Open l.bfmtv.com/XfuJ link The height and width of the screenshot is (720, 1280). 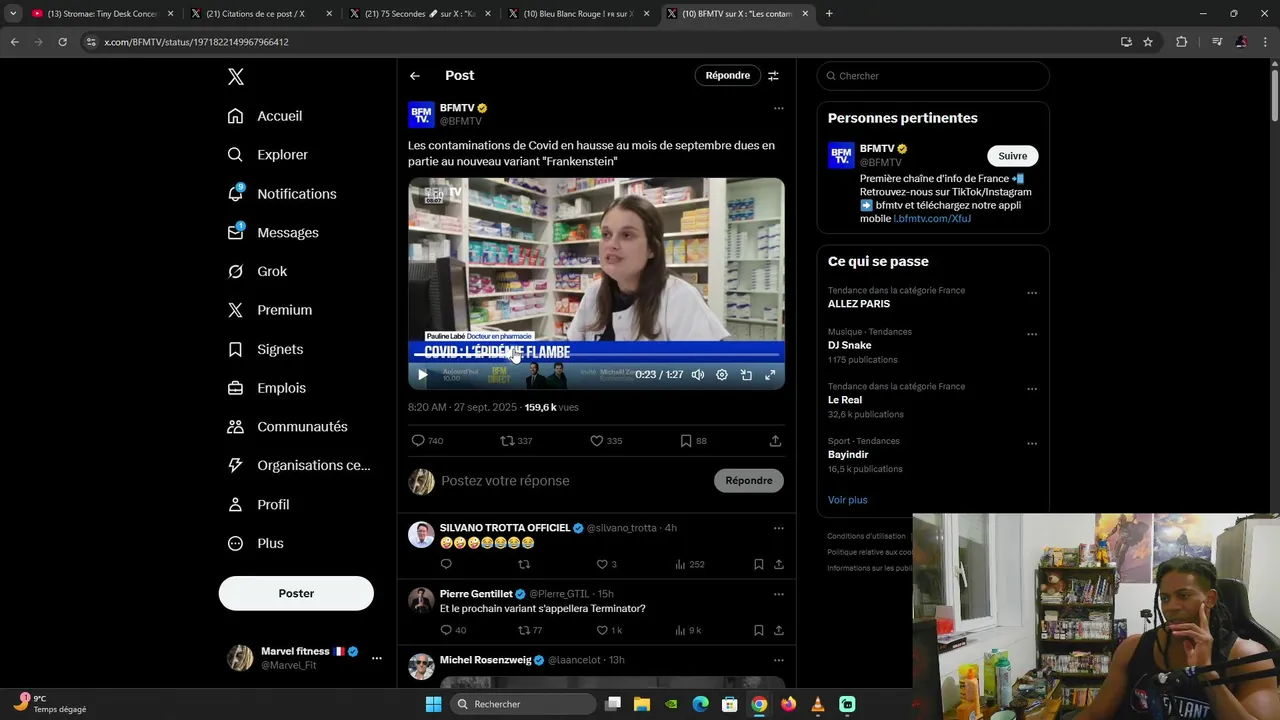point(932,218)
